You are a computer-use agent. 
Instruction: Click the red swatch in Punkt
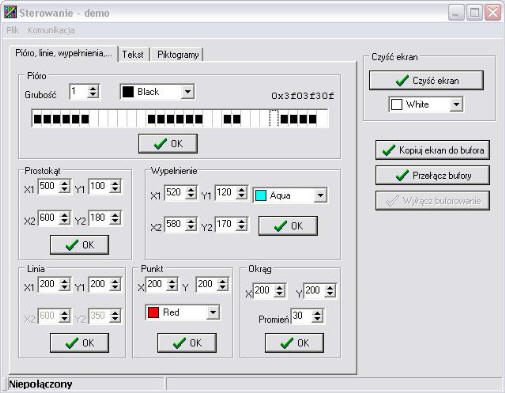point(153,312)
